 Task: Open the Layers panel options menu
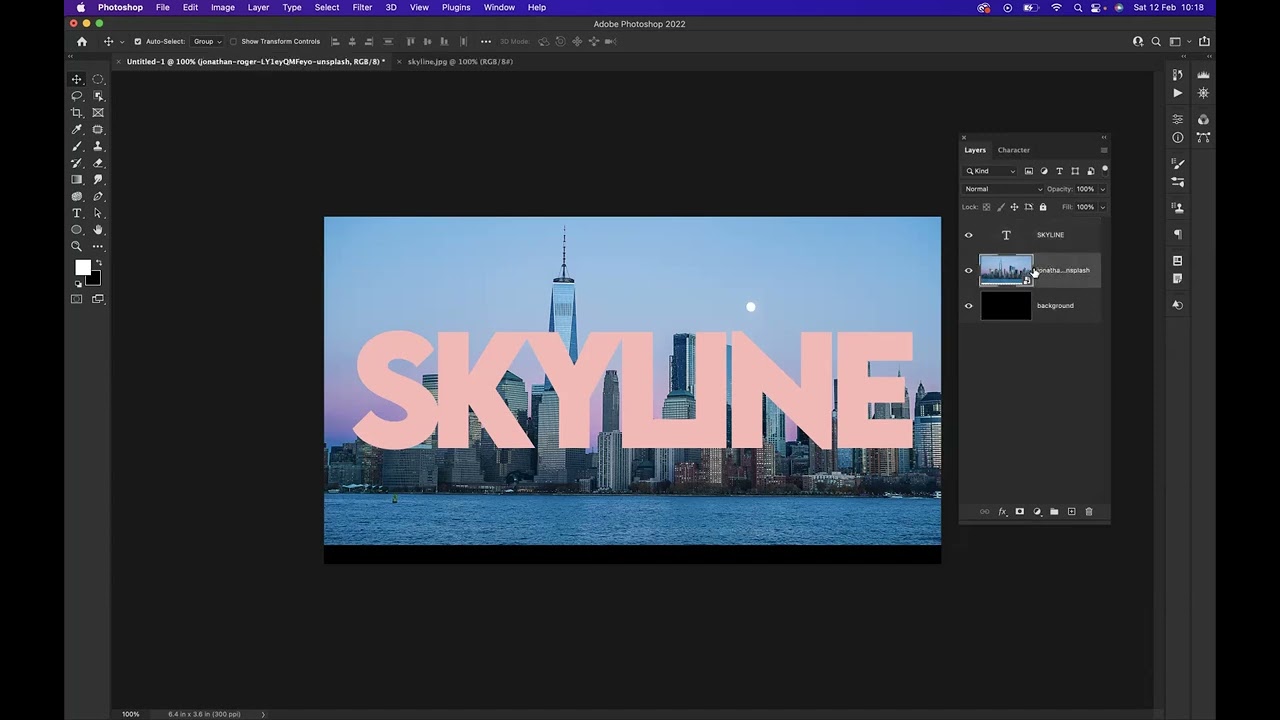1104,150
